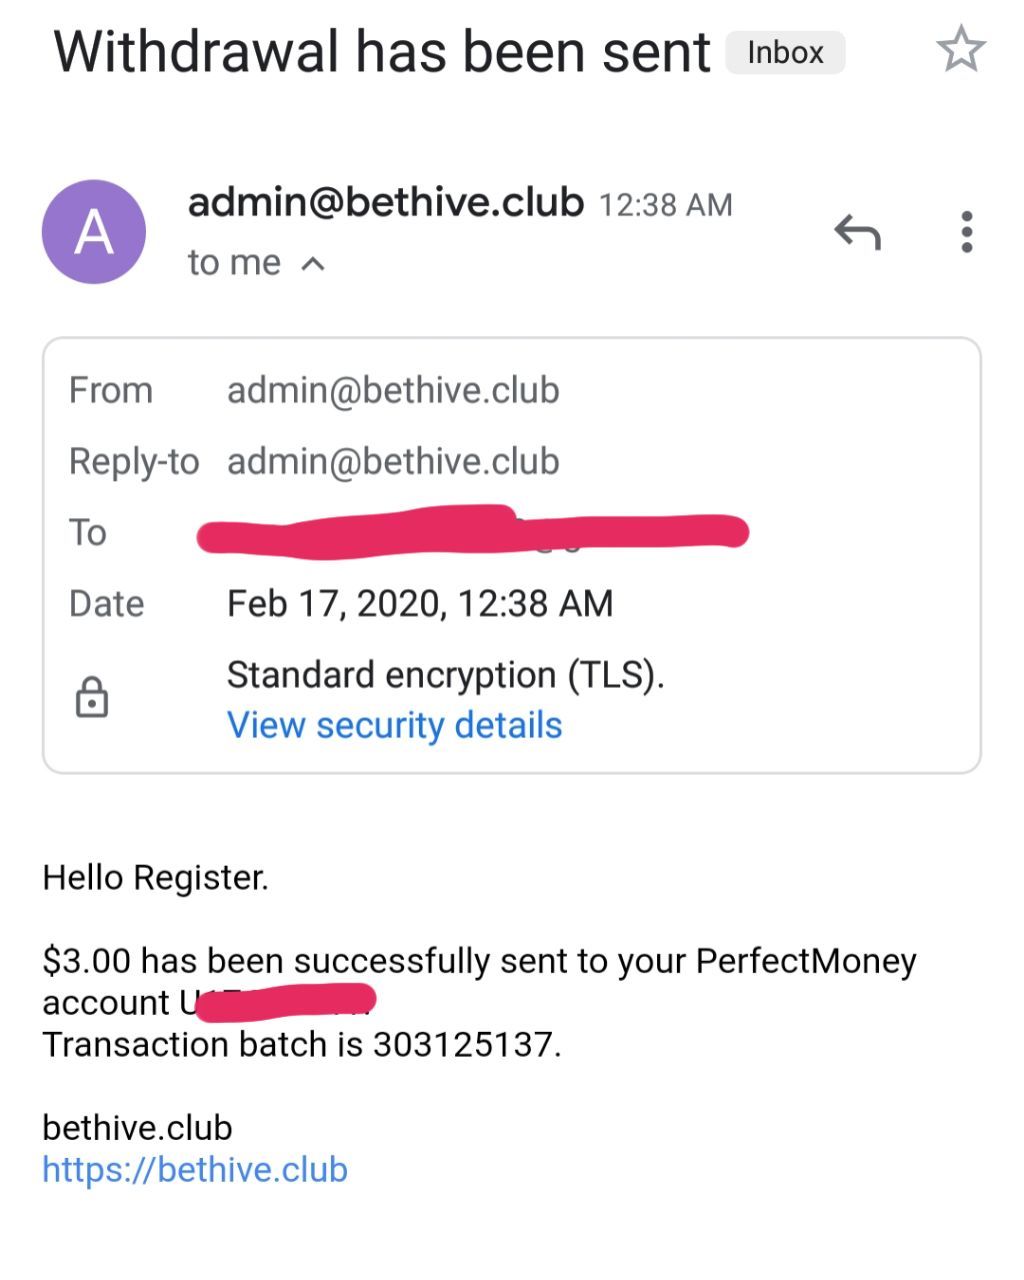Tap the 12:38 AM timestamp near sender
1024x1280 pixels.
(666, 205)
